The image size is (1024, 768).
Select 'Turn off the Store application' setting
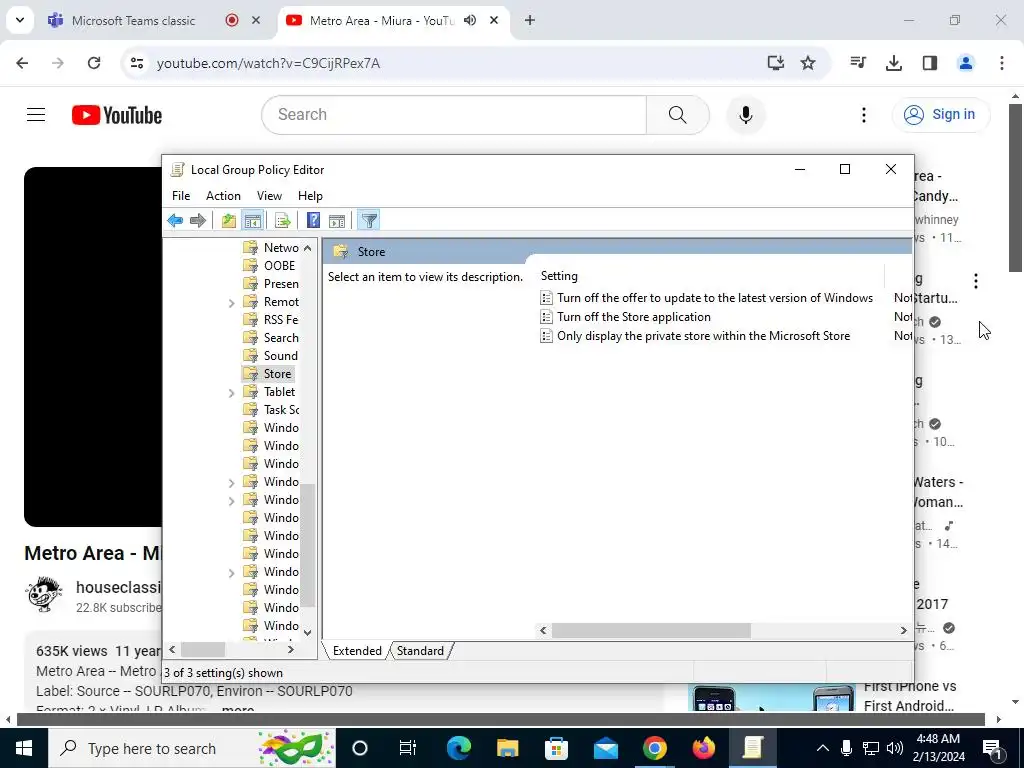click(633, 317)
